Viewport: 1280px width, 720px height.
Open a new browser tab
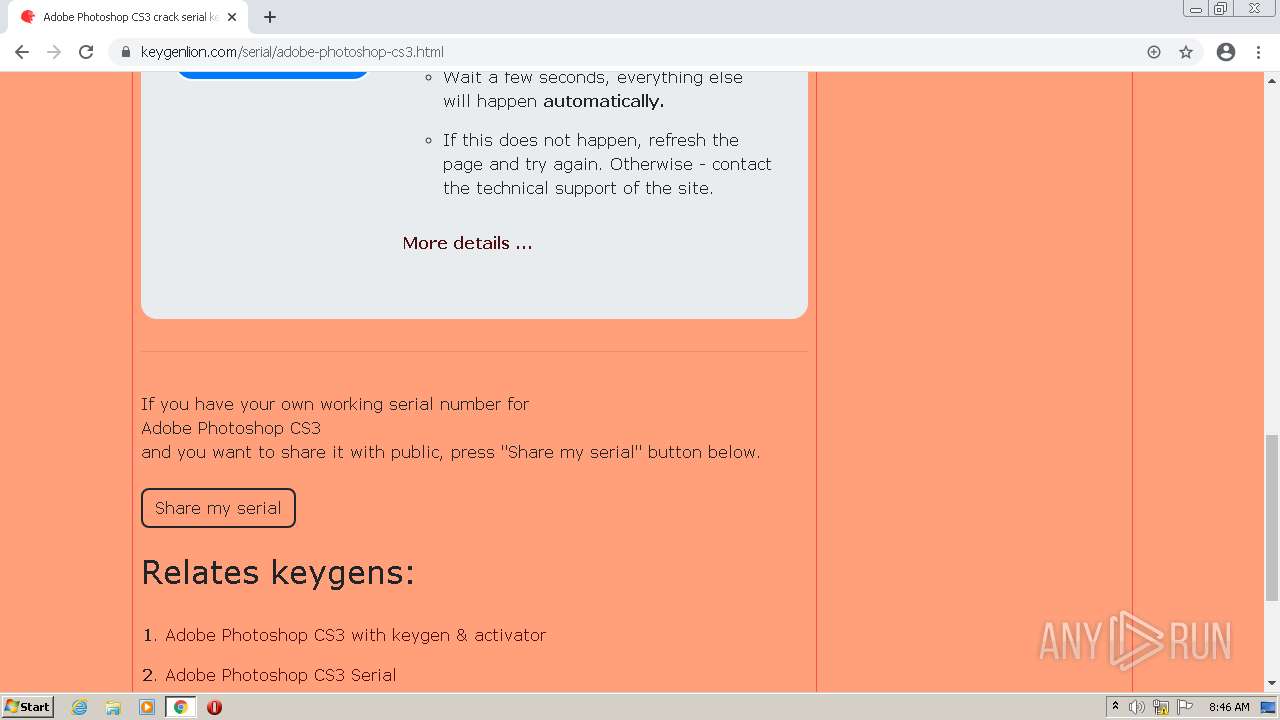(x=270, y=17)
